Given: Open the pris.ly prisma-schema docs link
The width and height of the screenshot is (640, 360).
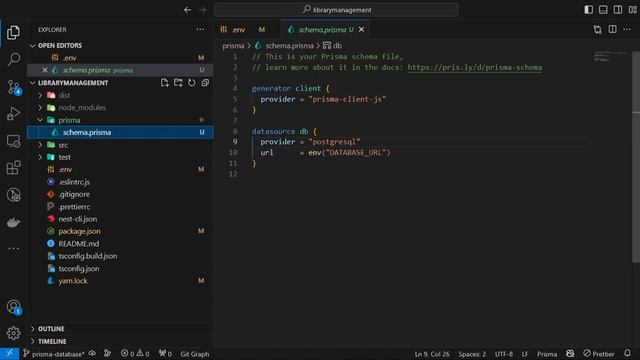Looking at the screenshot, I should click(x=475, y=67).
